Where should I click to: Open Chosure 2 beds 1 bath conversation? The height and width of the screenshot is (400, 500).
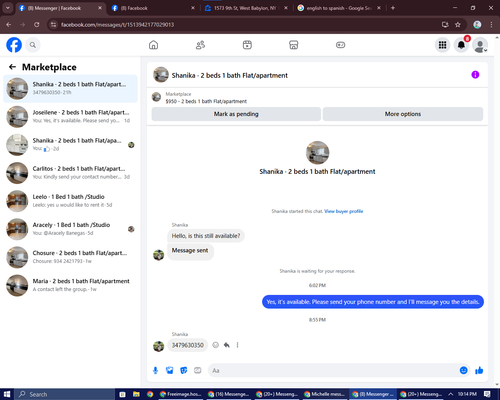pos(70,257)
